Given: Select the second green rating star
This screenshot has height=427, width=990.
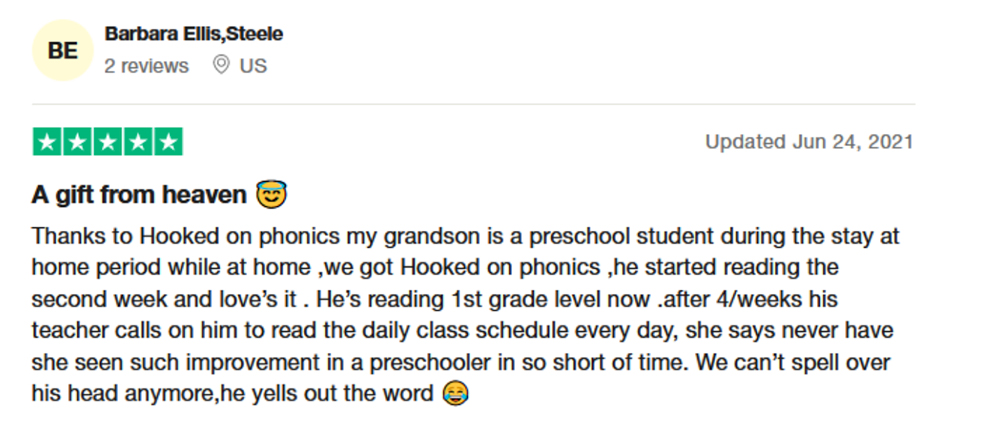Looking at the screenshot, I should point(77,141).
